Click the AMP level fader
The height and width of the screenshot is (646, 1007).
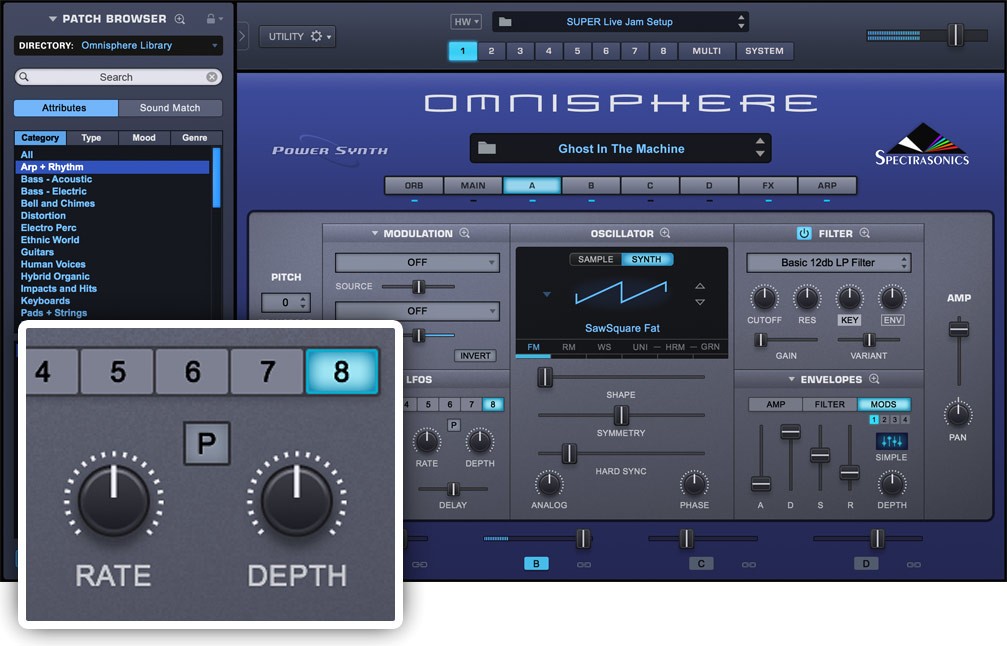[x=959, y=329]
